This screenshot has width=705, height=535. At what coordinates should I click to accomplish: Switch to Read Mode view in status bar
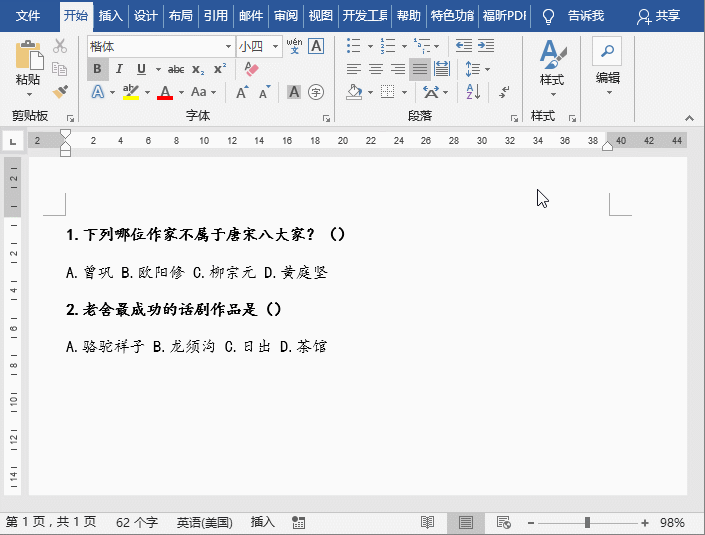point(428,522)
